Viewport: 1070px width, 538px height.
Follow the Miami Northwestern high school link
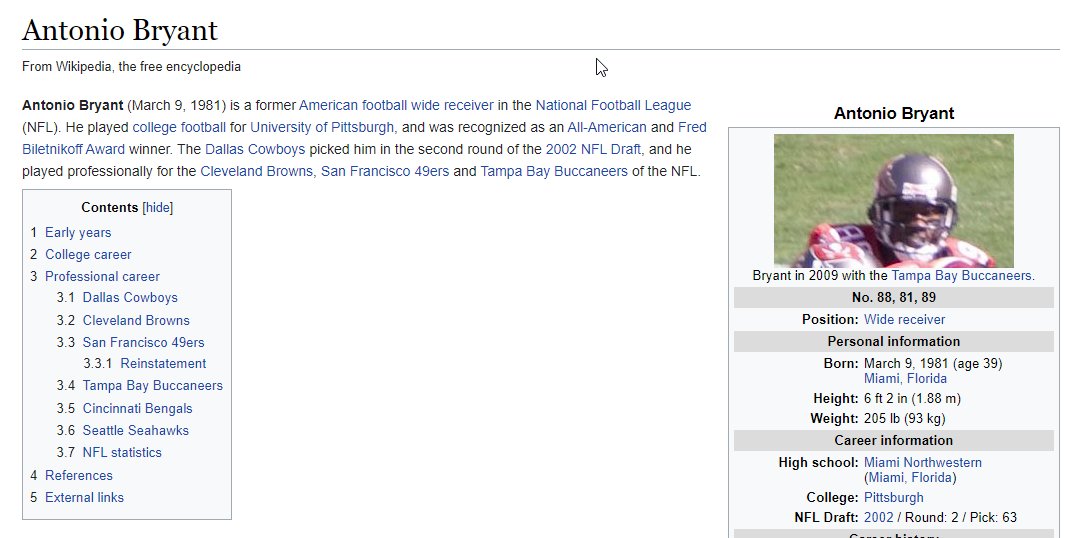click(923, 462)
